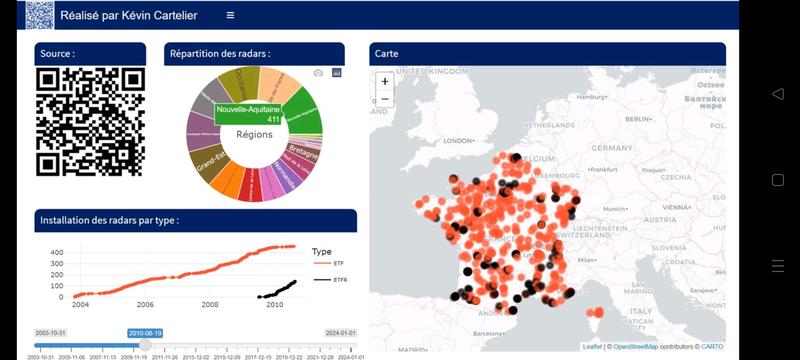Viewport: 800px width, 360px height.
Task: Select the Bretagne pie slice
Action: pos(303,151)
